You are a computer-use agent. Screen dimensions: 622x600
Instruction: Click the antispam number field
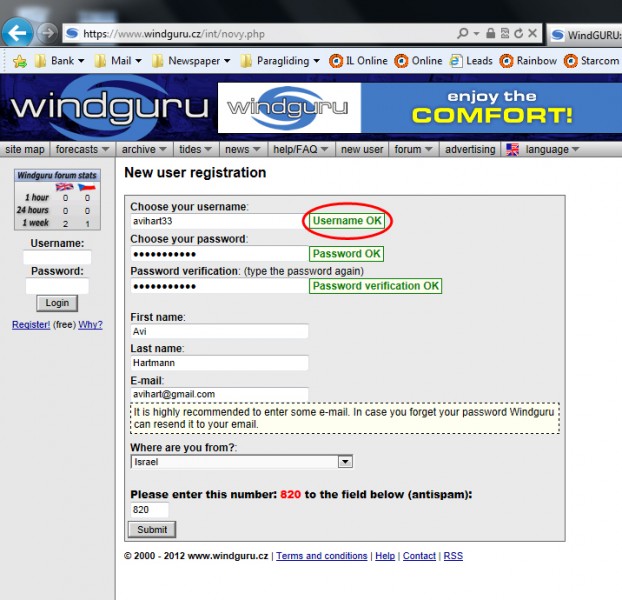pyautogui.click(x=150, y=510)
